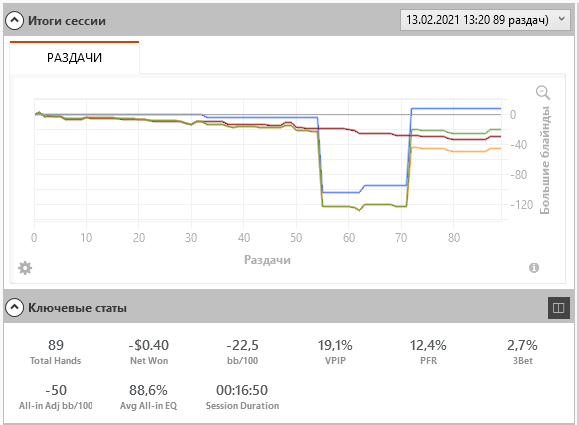Select the 3Bet stat
Screen dimensions: 579x425
click(522, 352)
